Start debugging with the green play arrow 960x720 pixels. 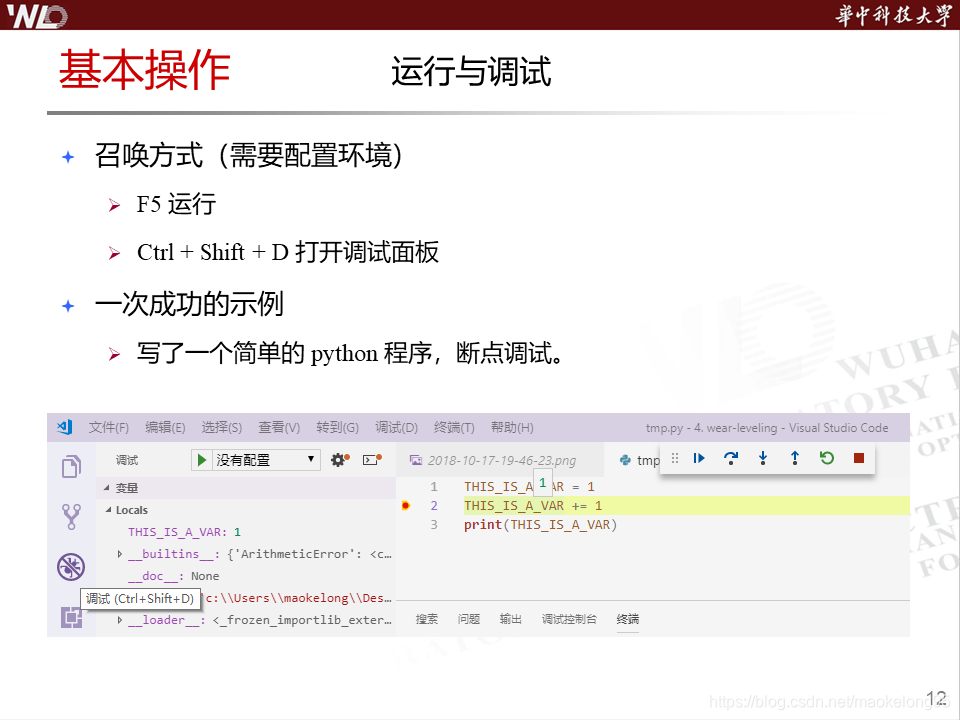tap(201, 460)
